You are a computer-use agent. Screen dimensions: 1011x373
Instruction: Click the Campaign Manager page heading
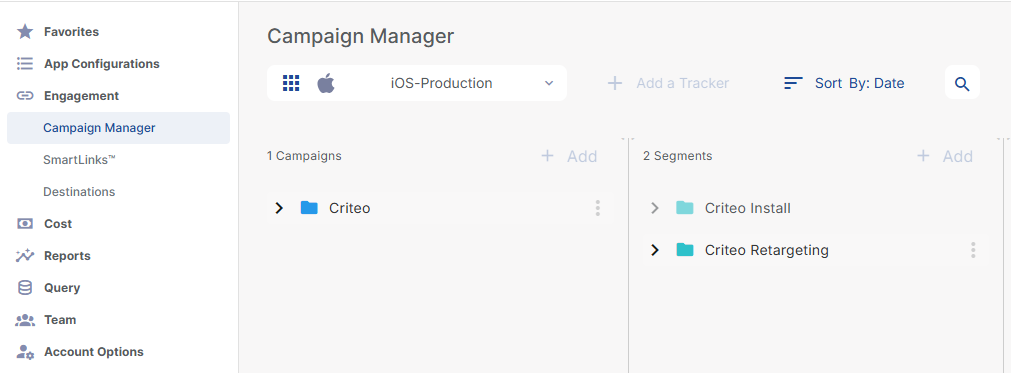coord(360,36)
